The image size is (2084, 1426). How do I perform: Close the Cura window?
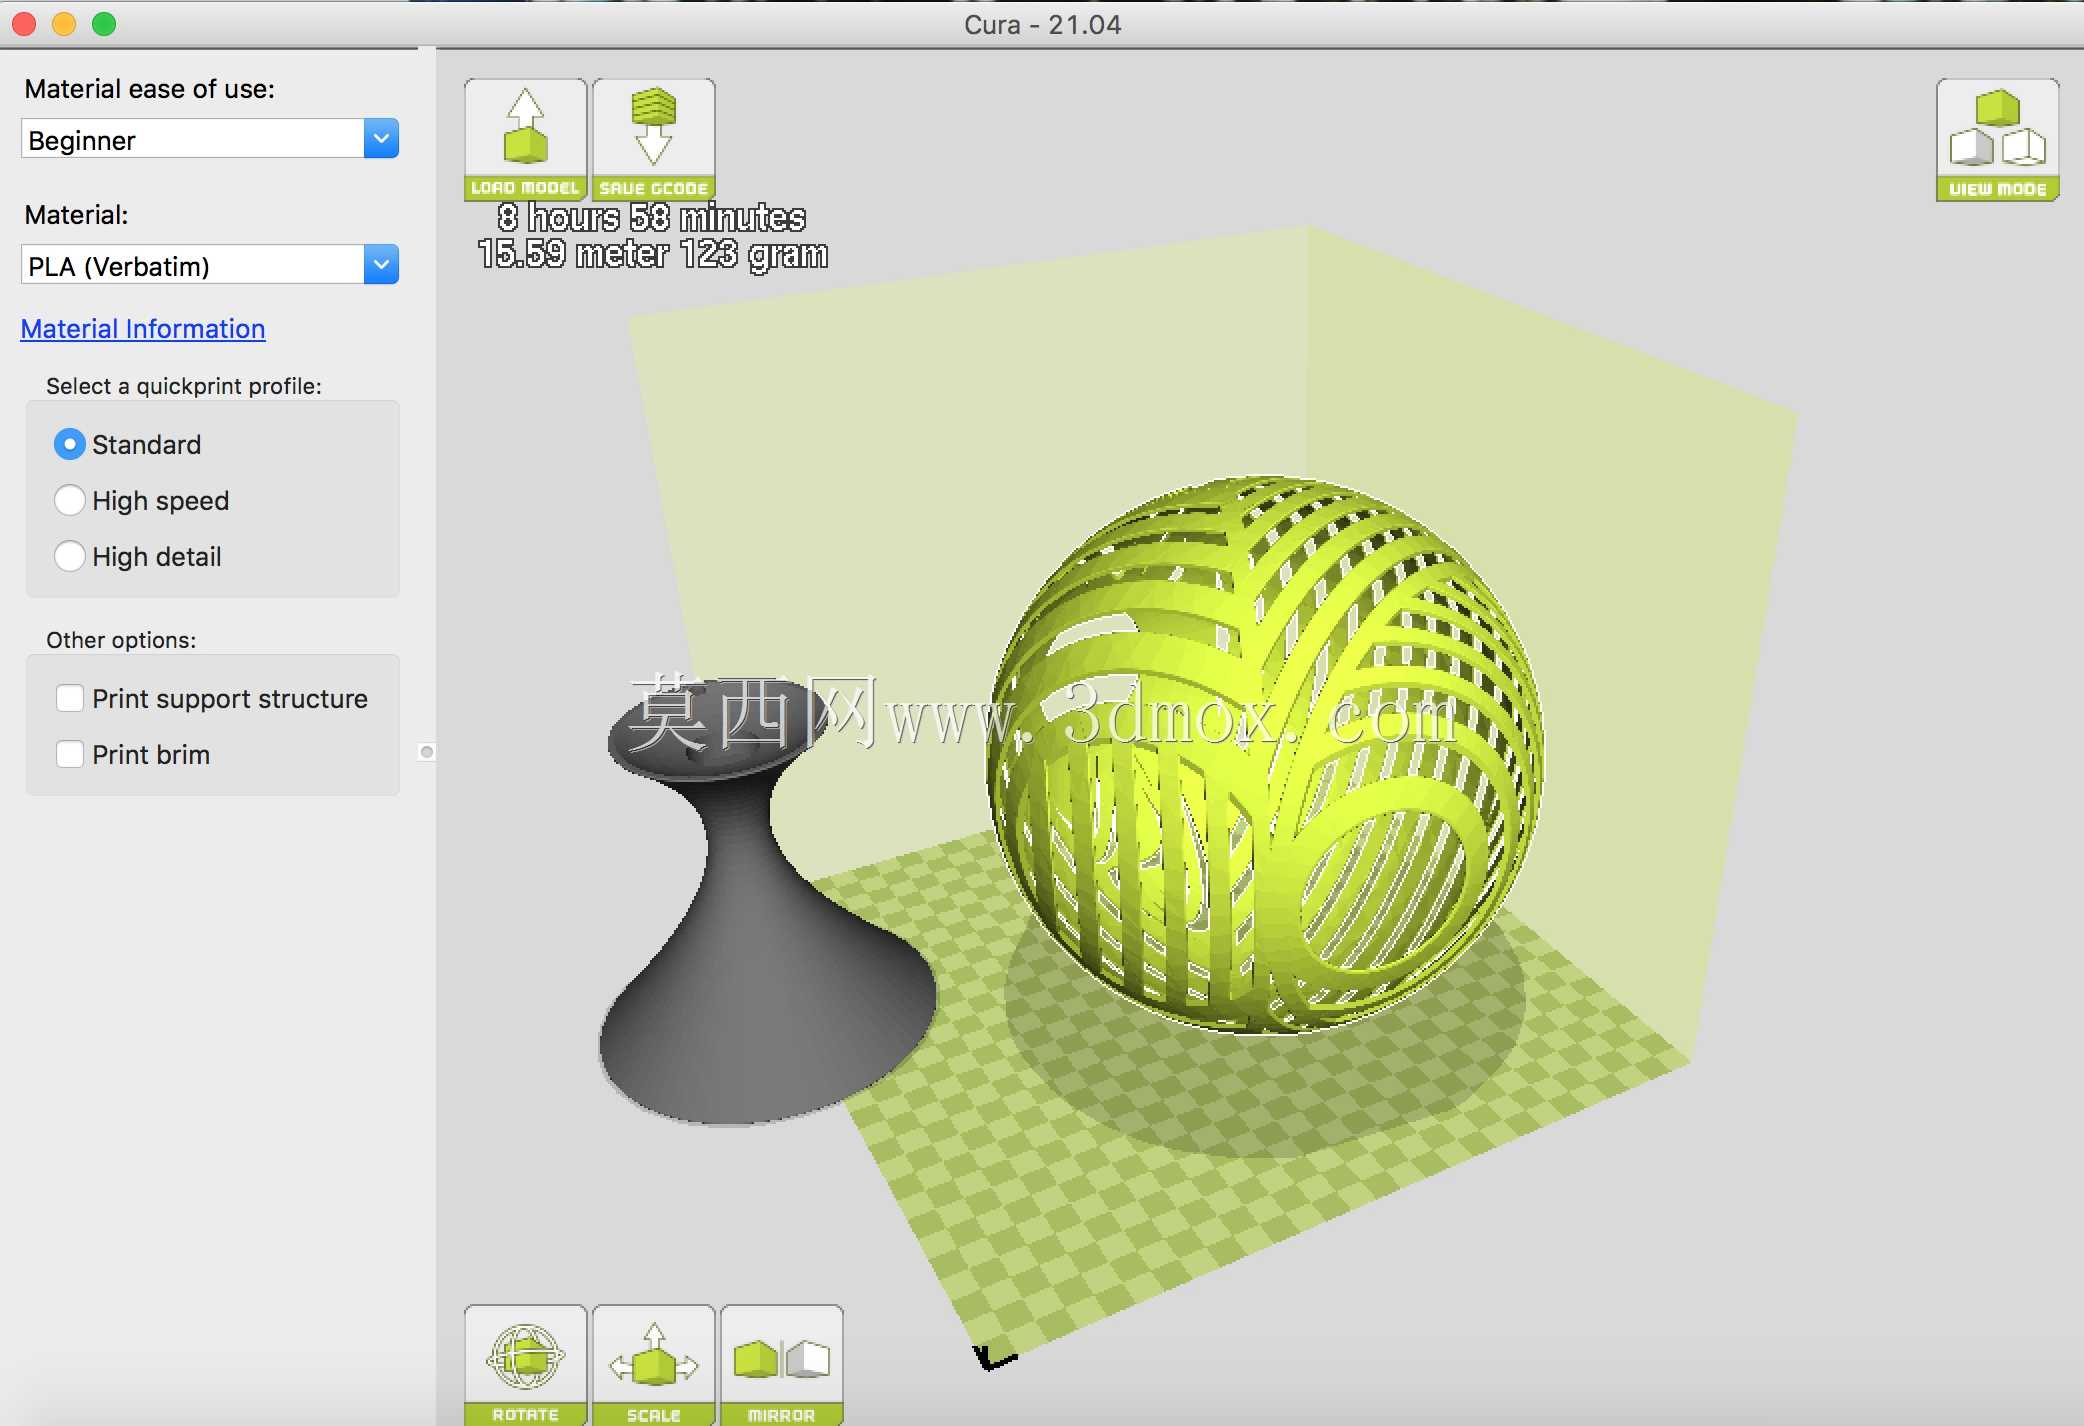24,24
